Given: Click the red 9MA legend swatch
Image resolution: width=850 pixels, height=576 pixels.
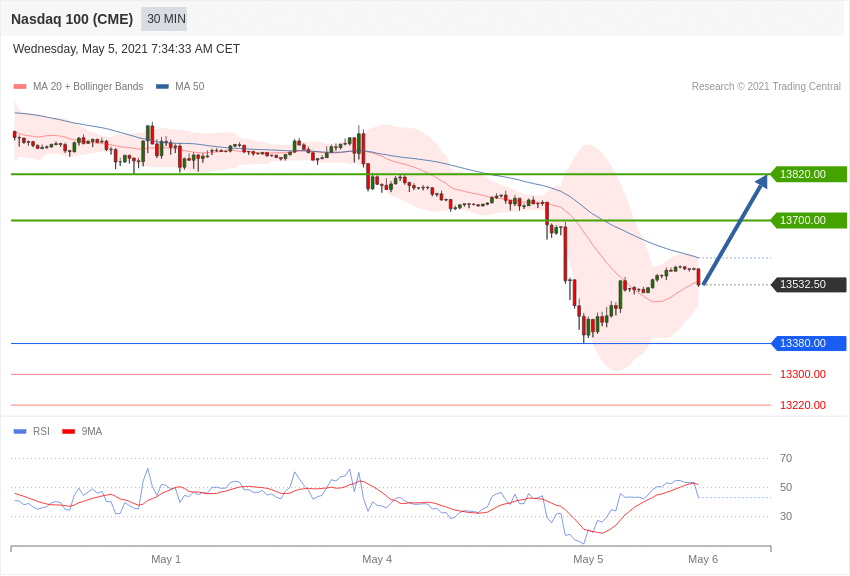Looking at the screenshot, I should (x=68, y=432).
